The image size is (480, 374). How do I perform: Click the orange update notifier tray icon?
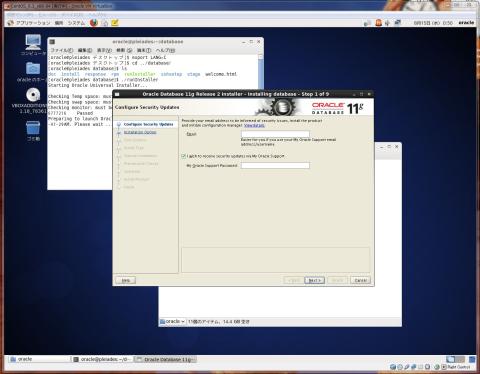point(379,23)
